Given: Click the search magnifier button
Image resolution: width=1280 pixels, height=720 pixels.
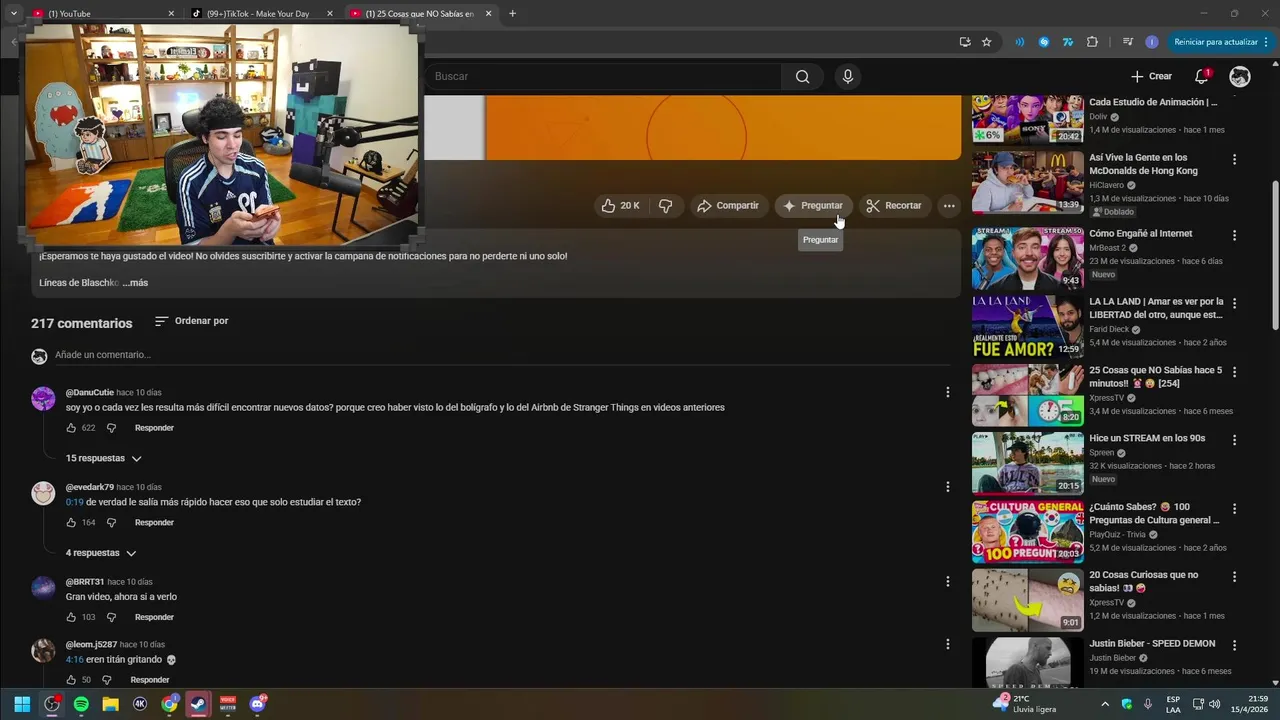Looking at the screenshot, I should [802, 77].
